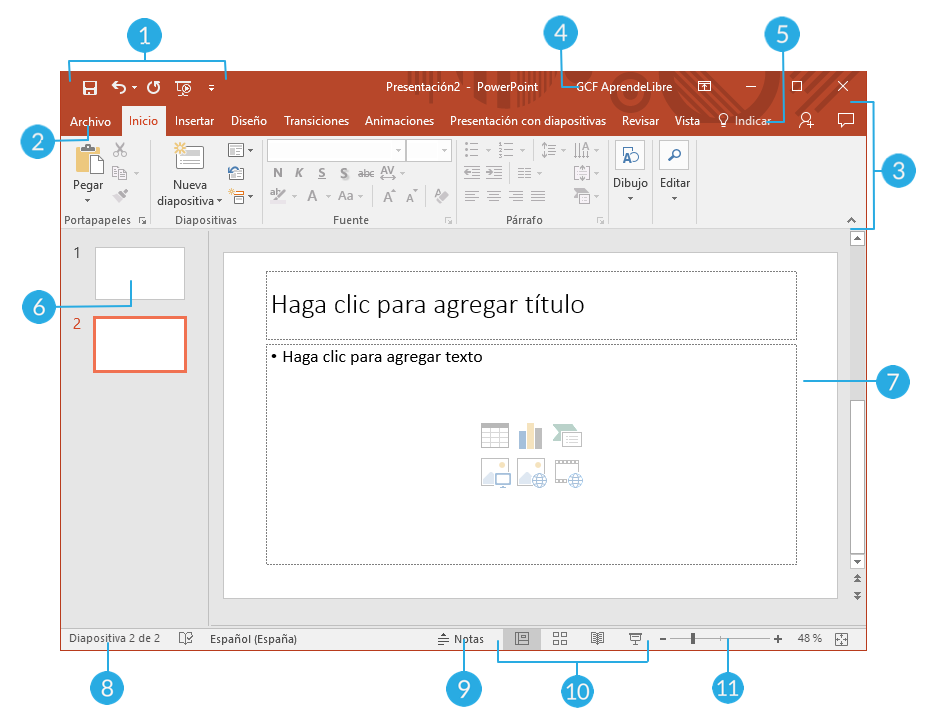Image resolution: width=930 pixels, height=718 pixels.
Task: Switch to Reading View icon
Action: click(x=597, y=639)
